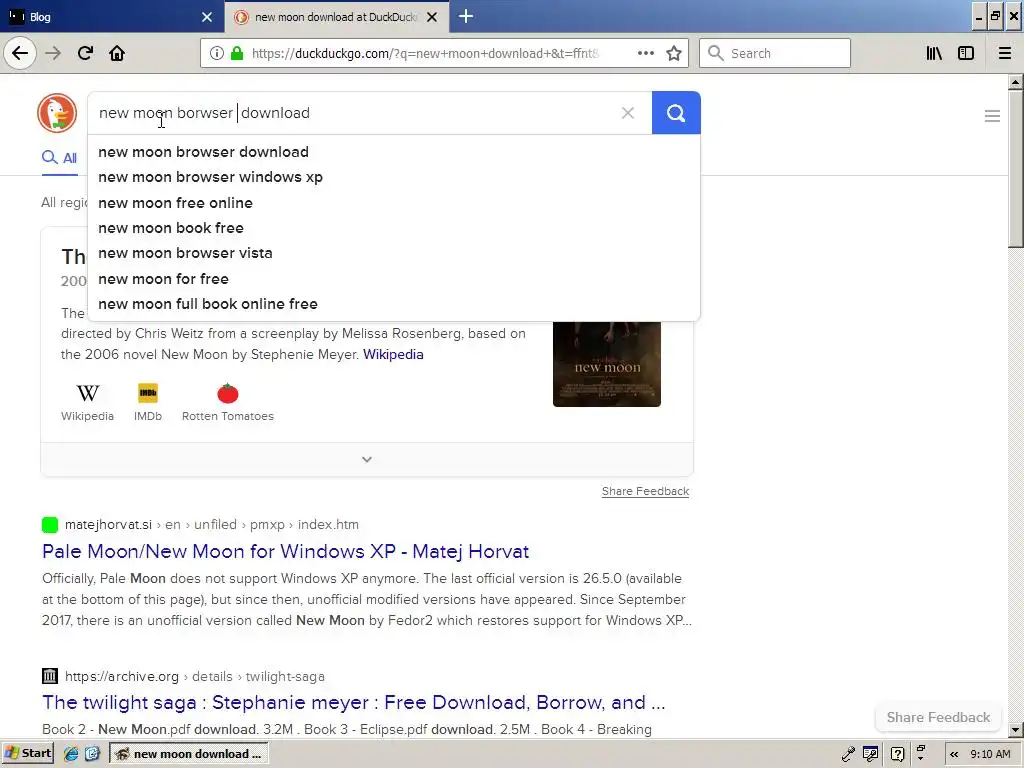Viewport: 1024px width, 768px height.
Task: Reload the current page
Action: pyautogui.click(x=85, y=53)
